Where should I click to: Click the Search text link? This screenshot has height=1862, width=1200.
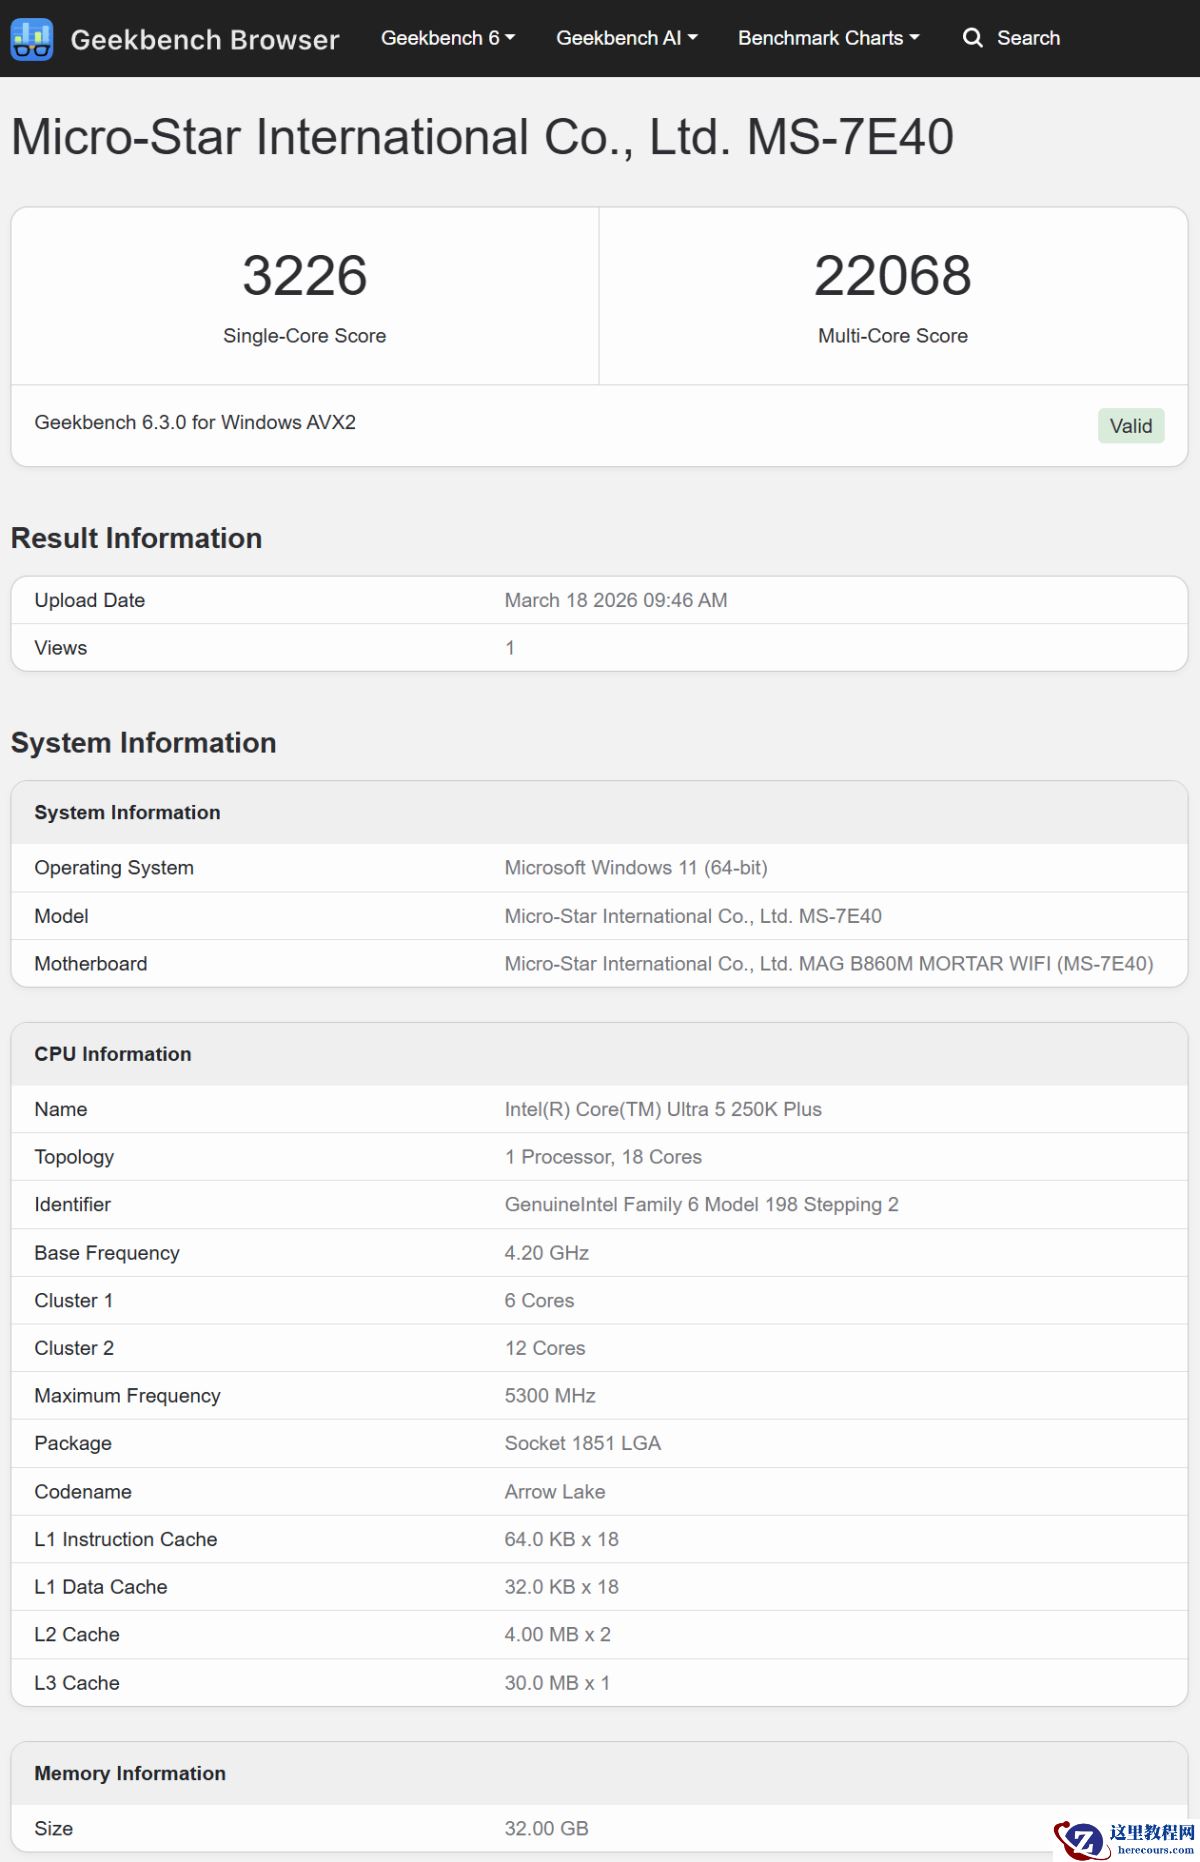1028,38
